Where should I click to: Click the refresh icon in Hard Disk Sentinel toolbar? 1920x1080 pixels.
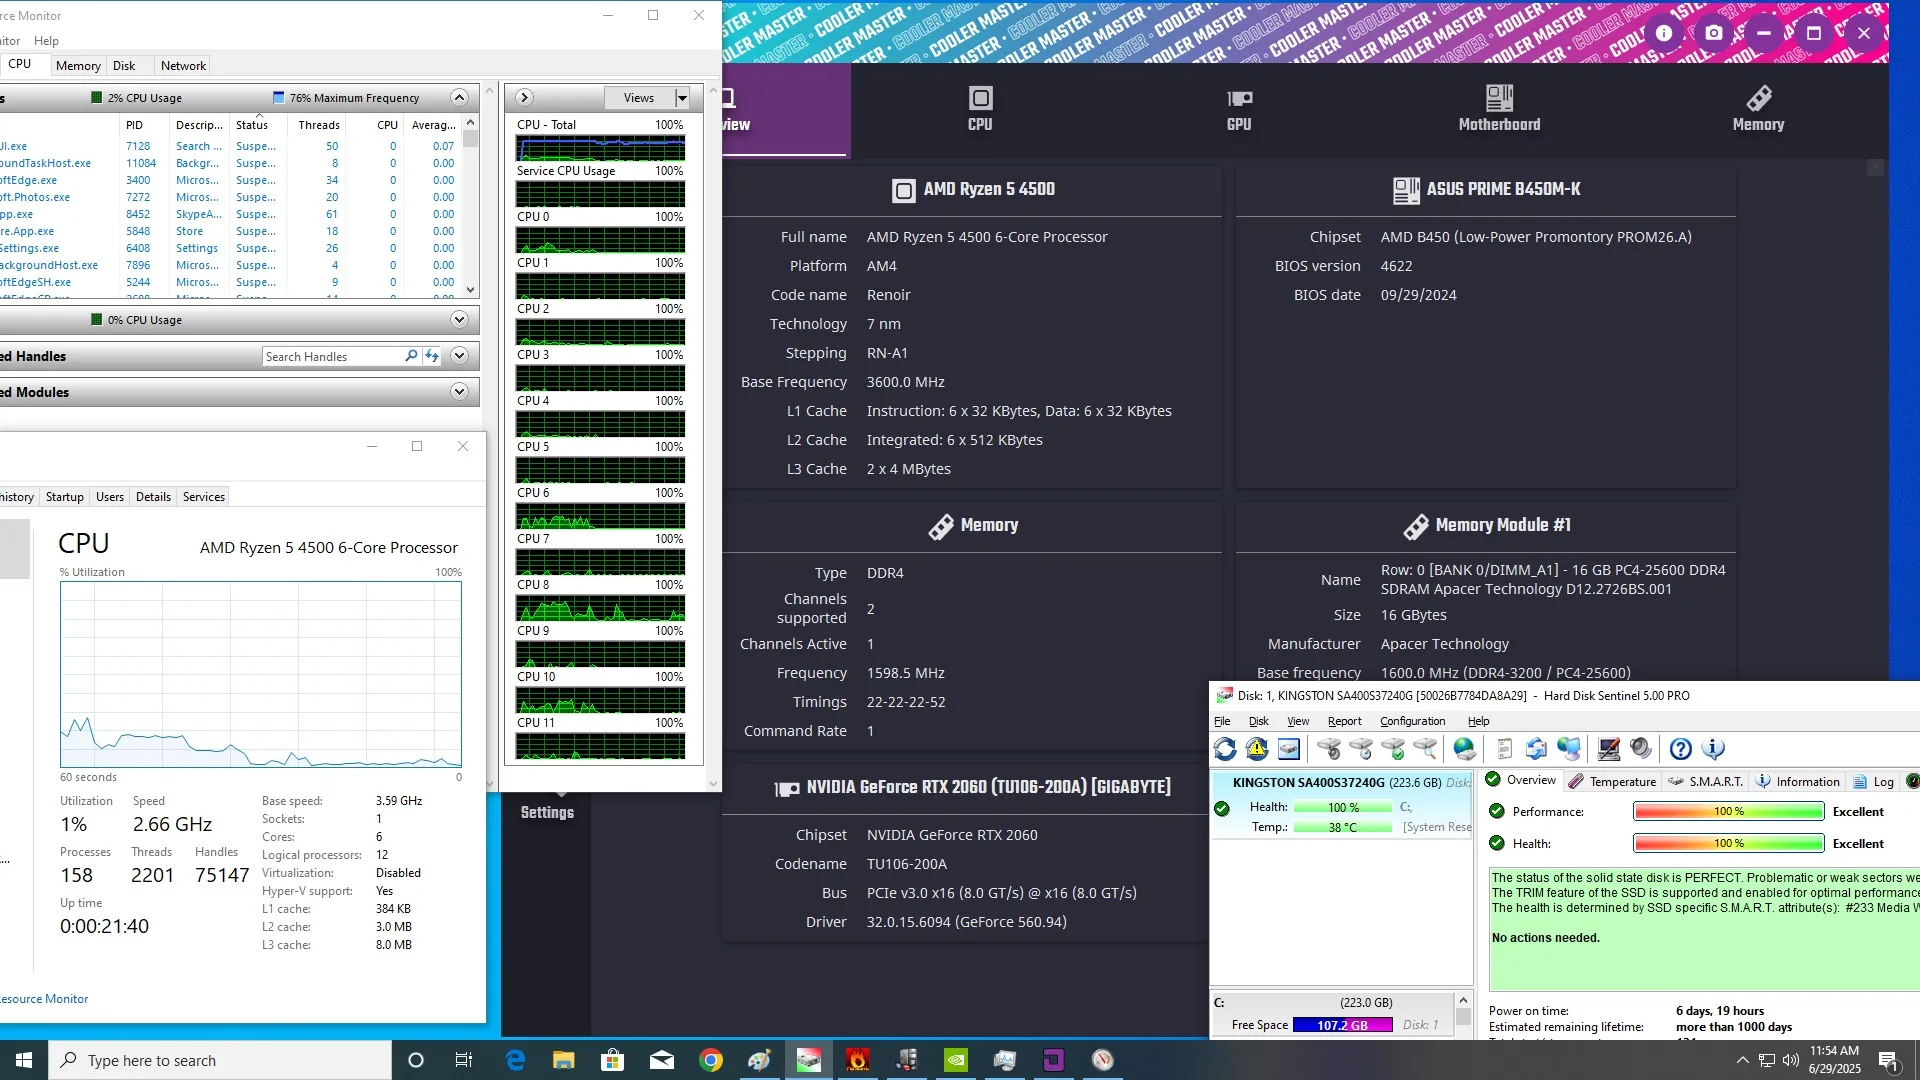click(1225, 749)
